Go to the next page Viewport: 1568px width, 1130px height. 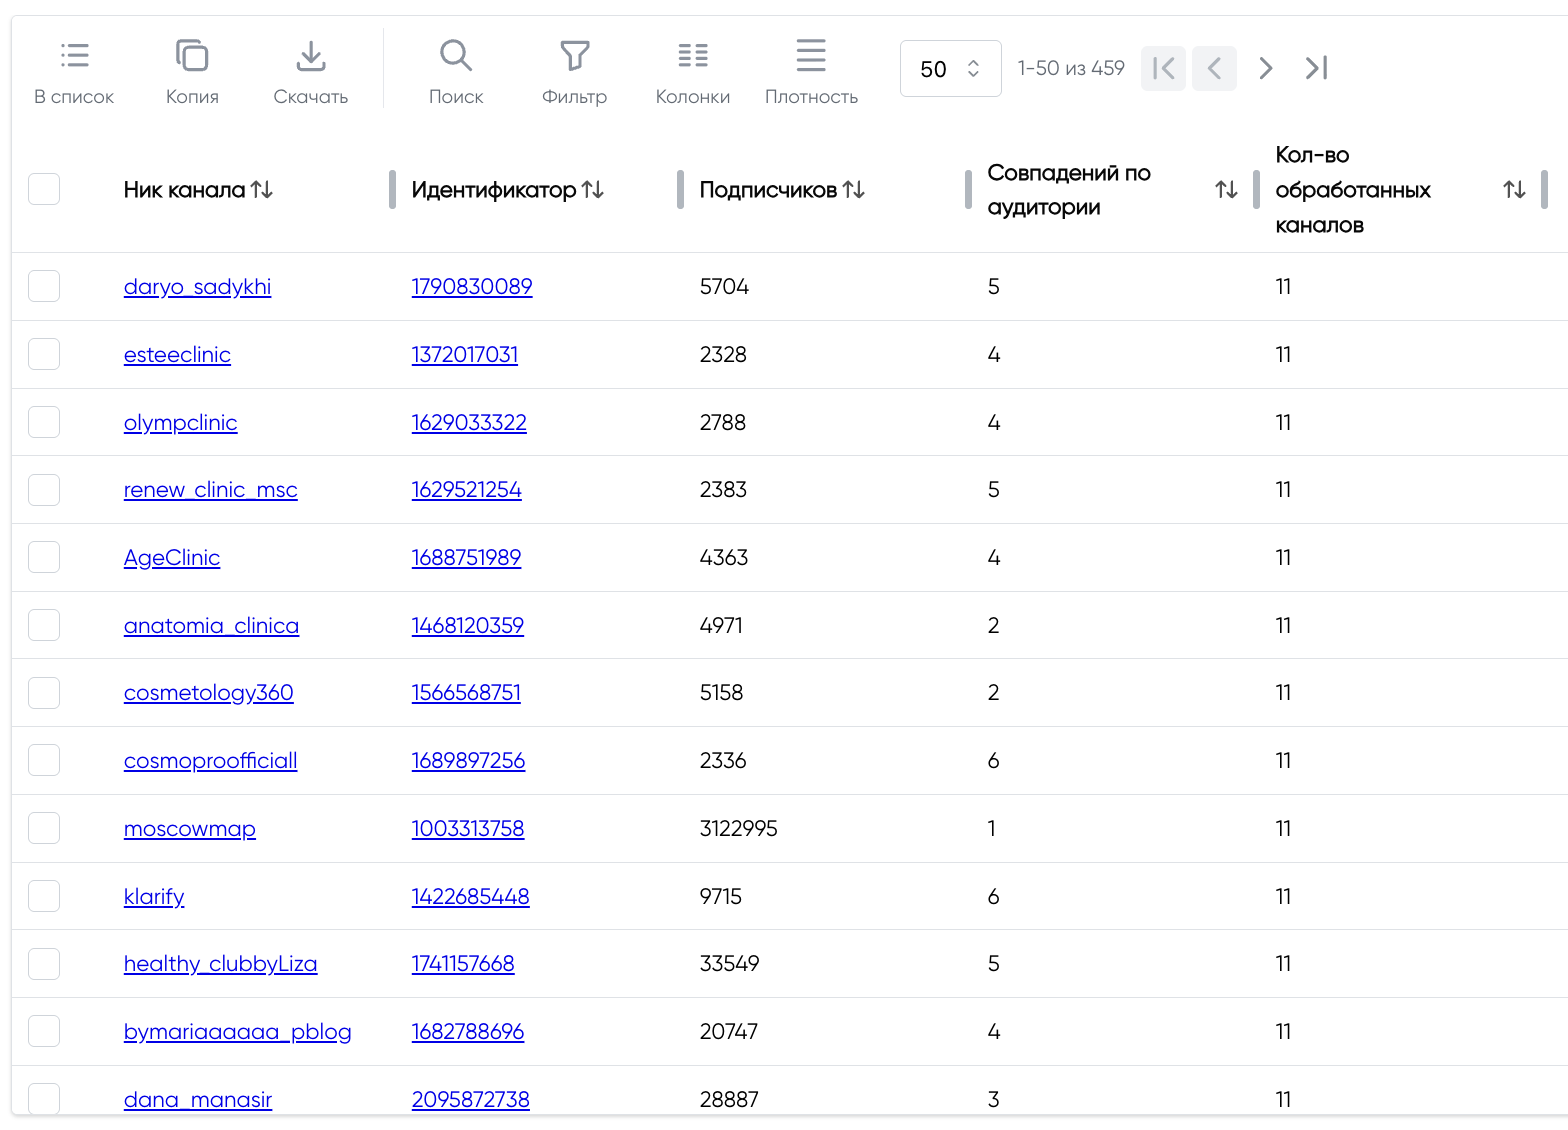1266,68
